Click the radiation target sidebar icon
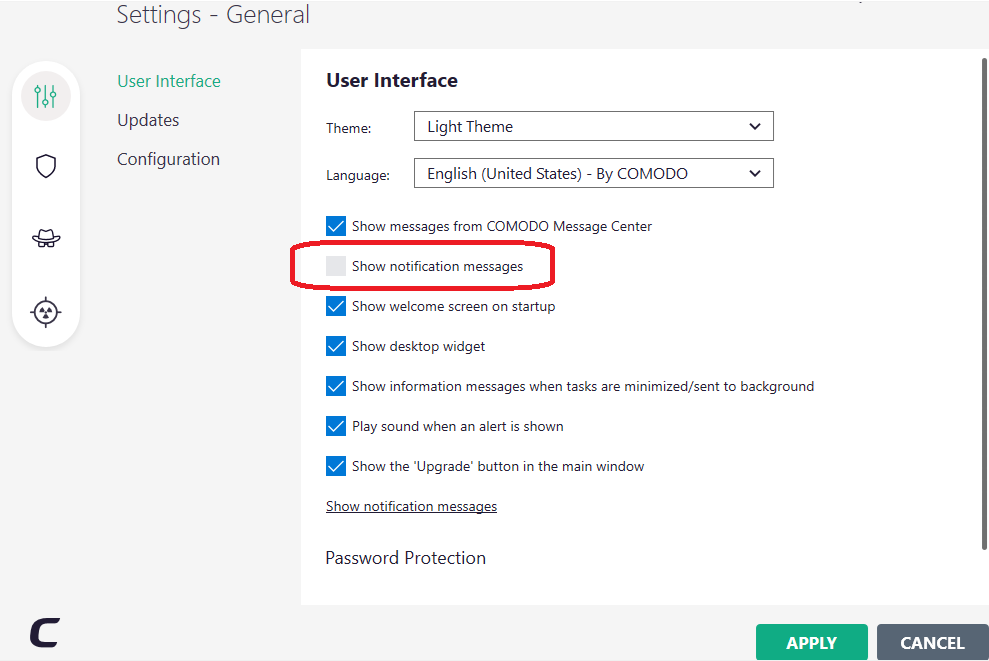 (46, 311)
